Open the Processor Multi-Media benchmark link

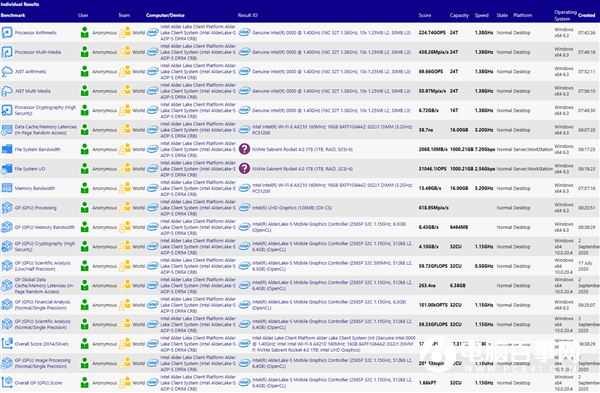38,52
